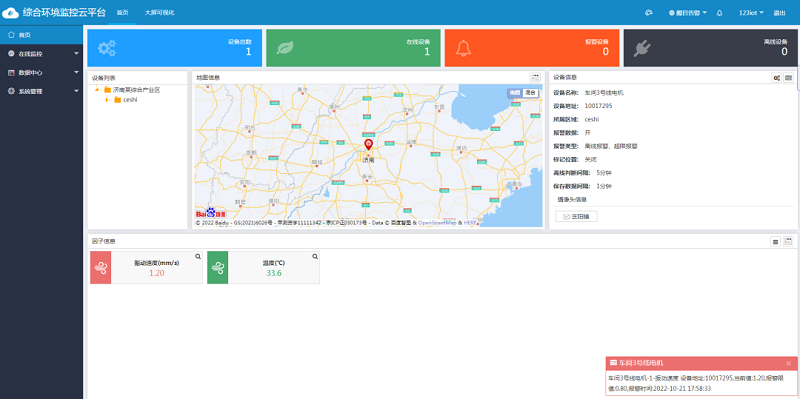Switch map to 混合 hybrid view
This screenshot has height=399, width=800.
point(531,93)
